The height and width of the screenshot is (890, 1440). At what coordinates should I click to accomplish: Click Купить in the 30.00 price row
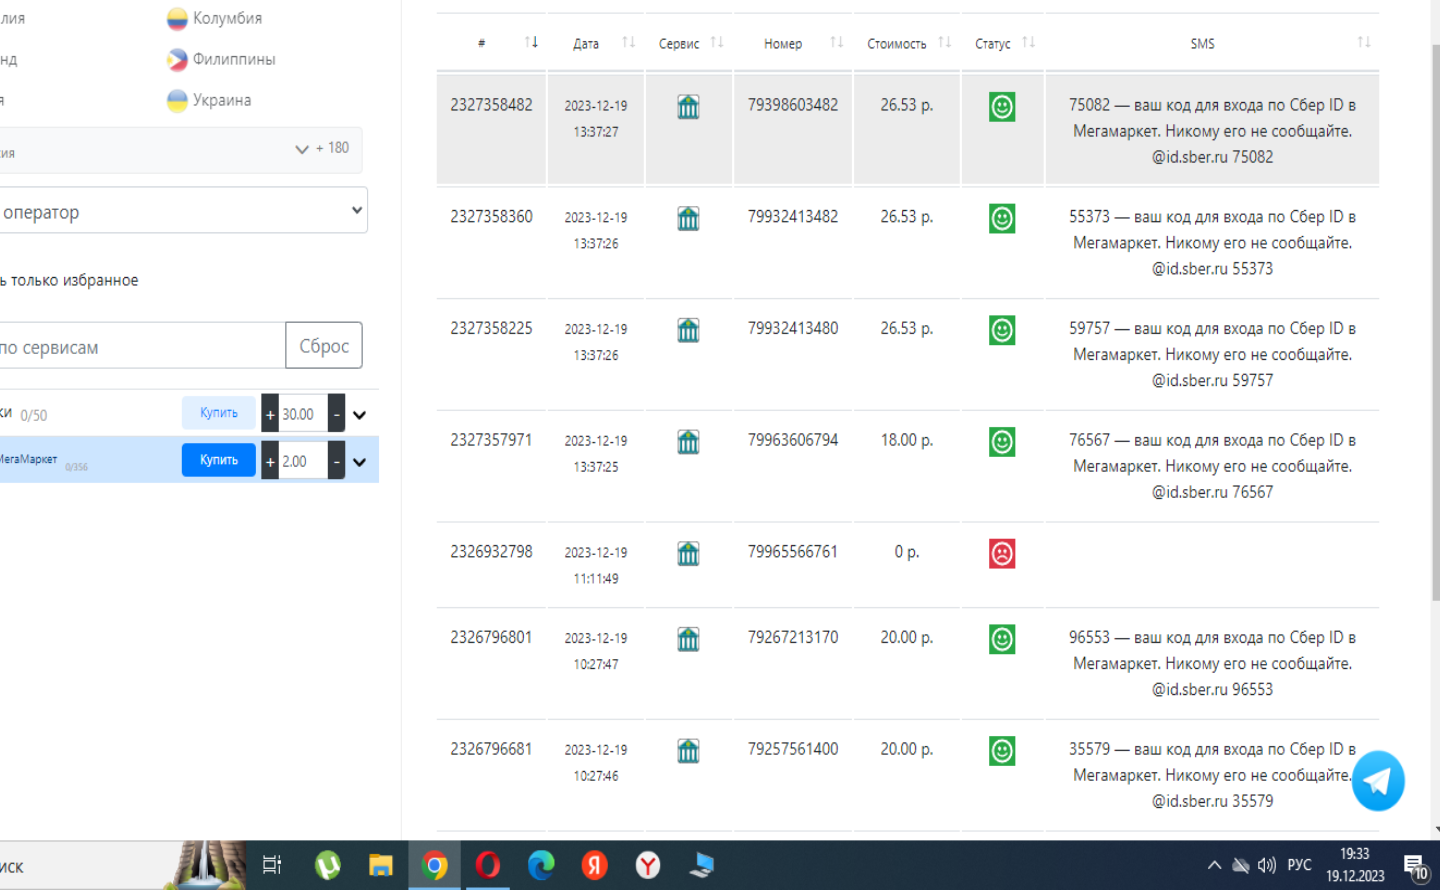[219, 413]
